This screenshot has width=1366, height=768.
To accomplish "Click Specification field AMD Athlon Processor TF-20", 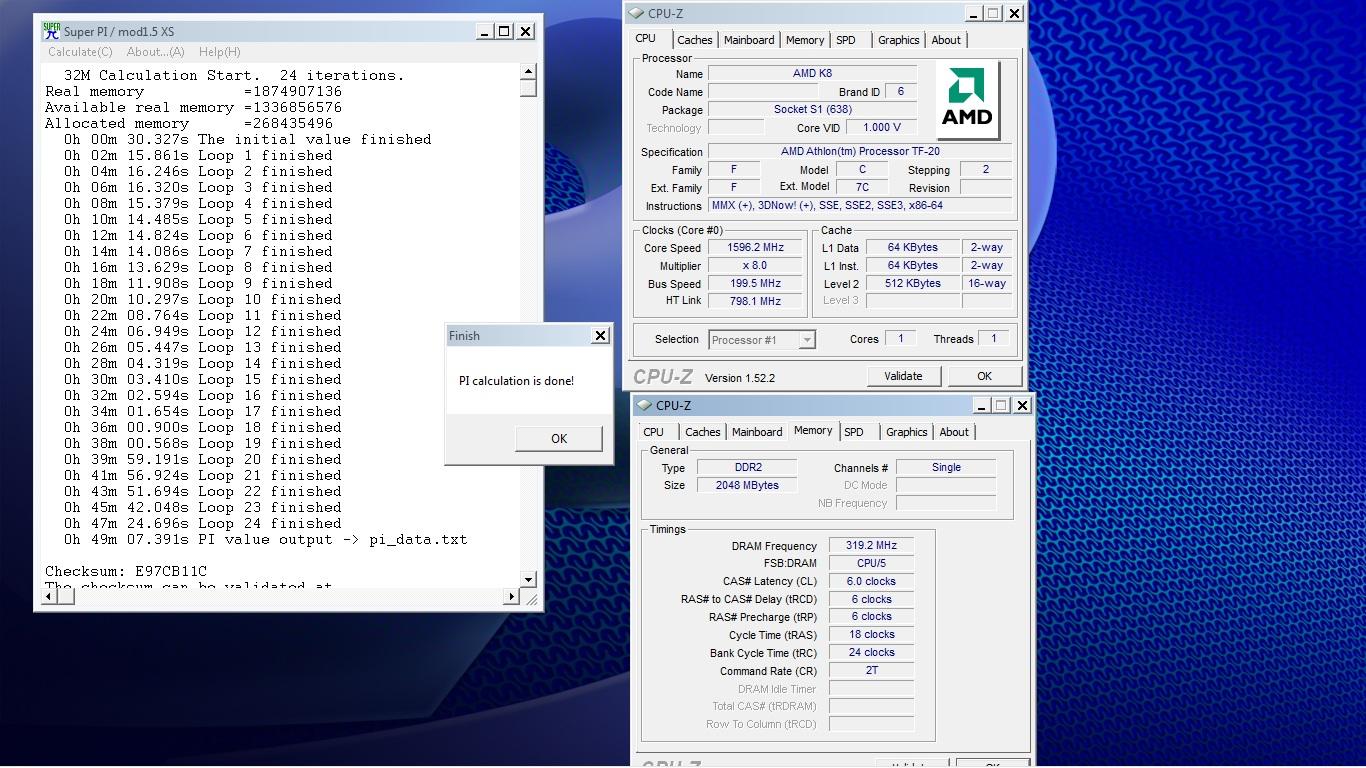I will (860, 152).
